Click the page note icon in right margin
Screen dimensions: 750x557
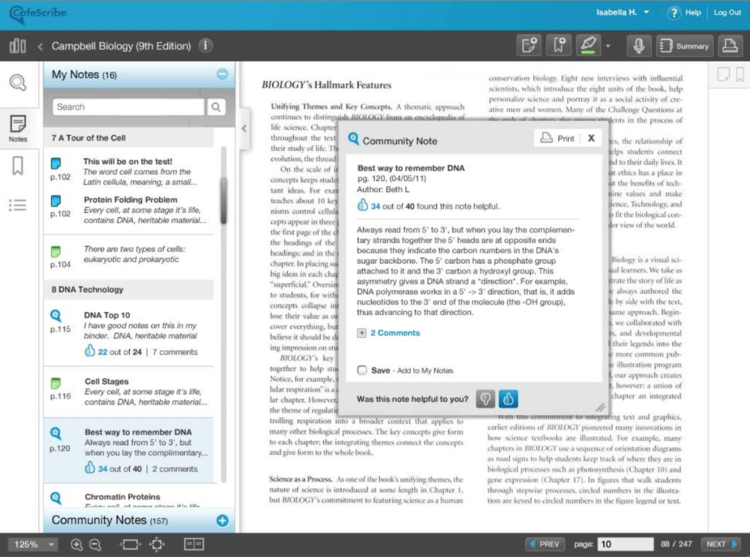723,74
